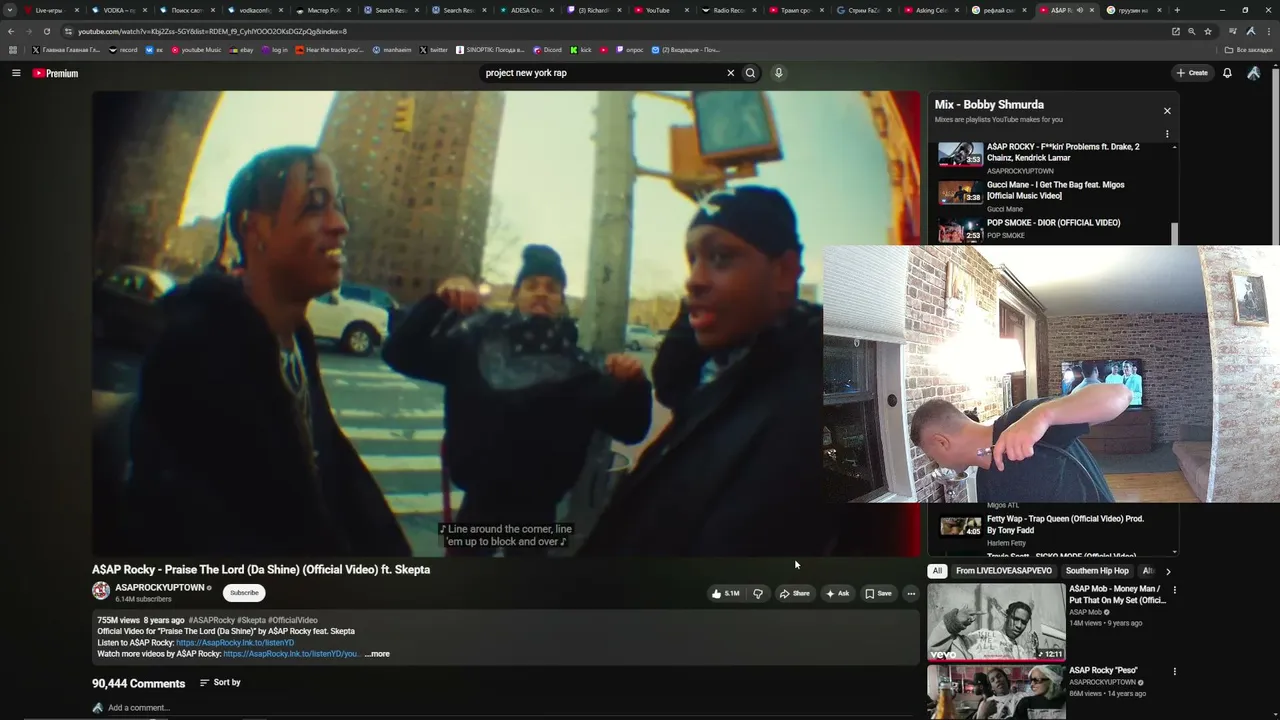Open the all bookmarks folder
Image resolution: width=1280 pixels, height=720 pixels.
coord(1249,50)
